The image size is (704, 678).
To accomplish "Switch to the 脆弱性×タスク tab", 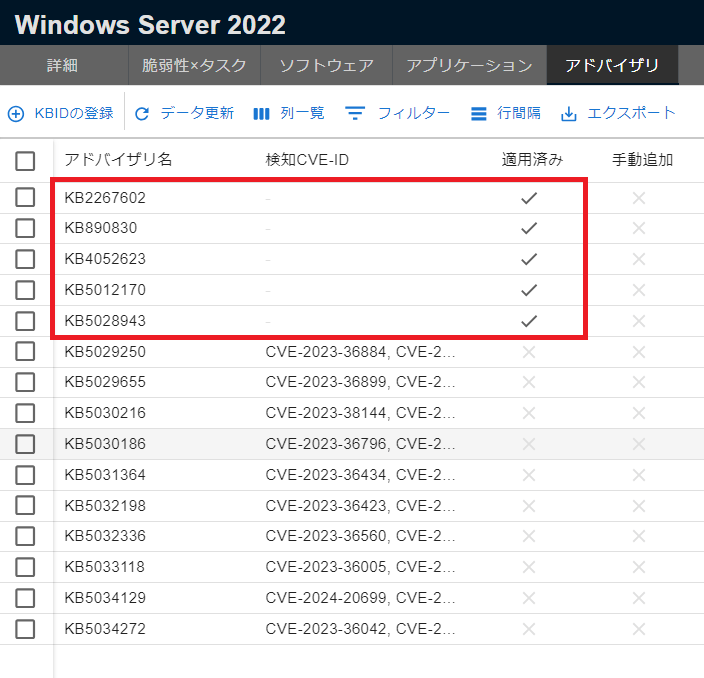I will click(x=194, y=65).
